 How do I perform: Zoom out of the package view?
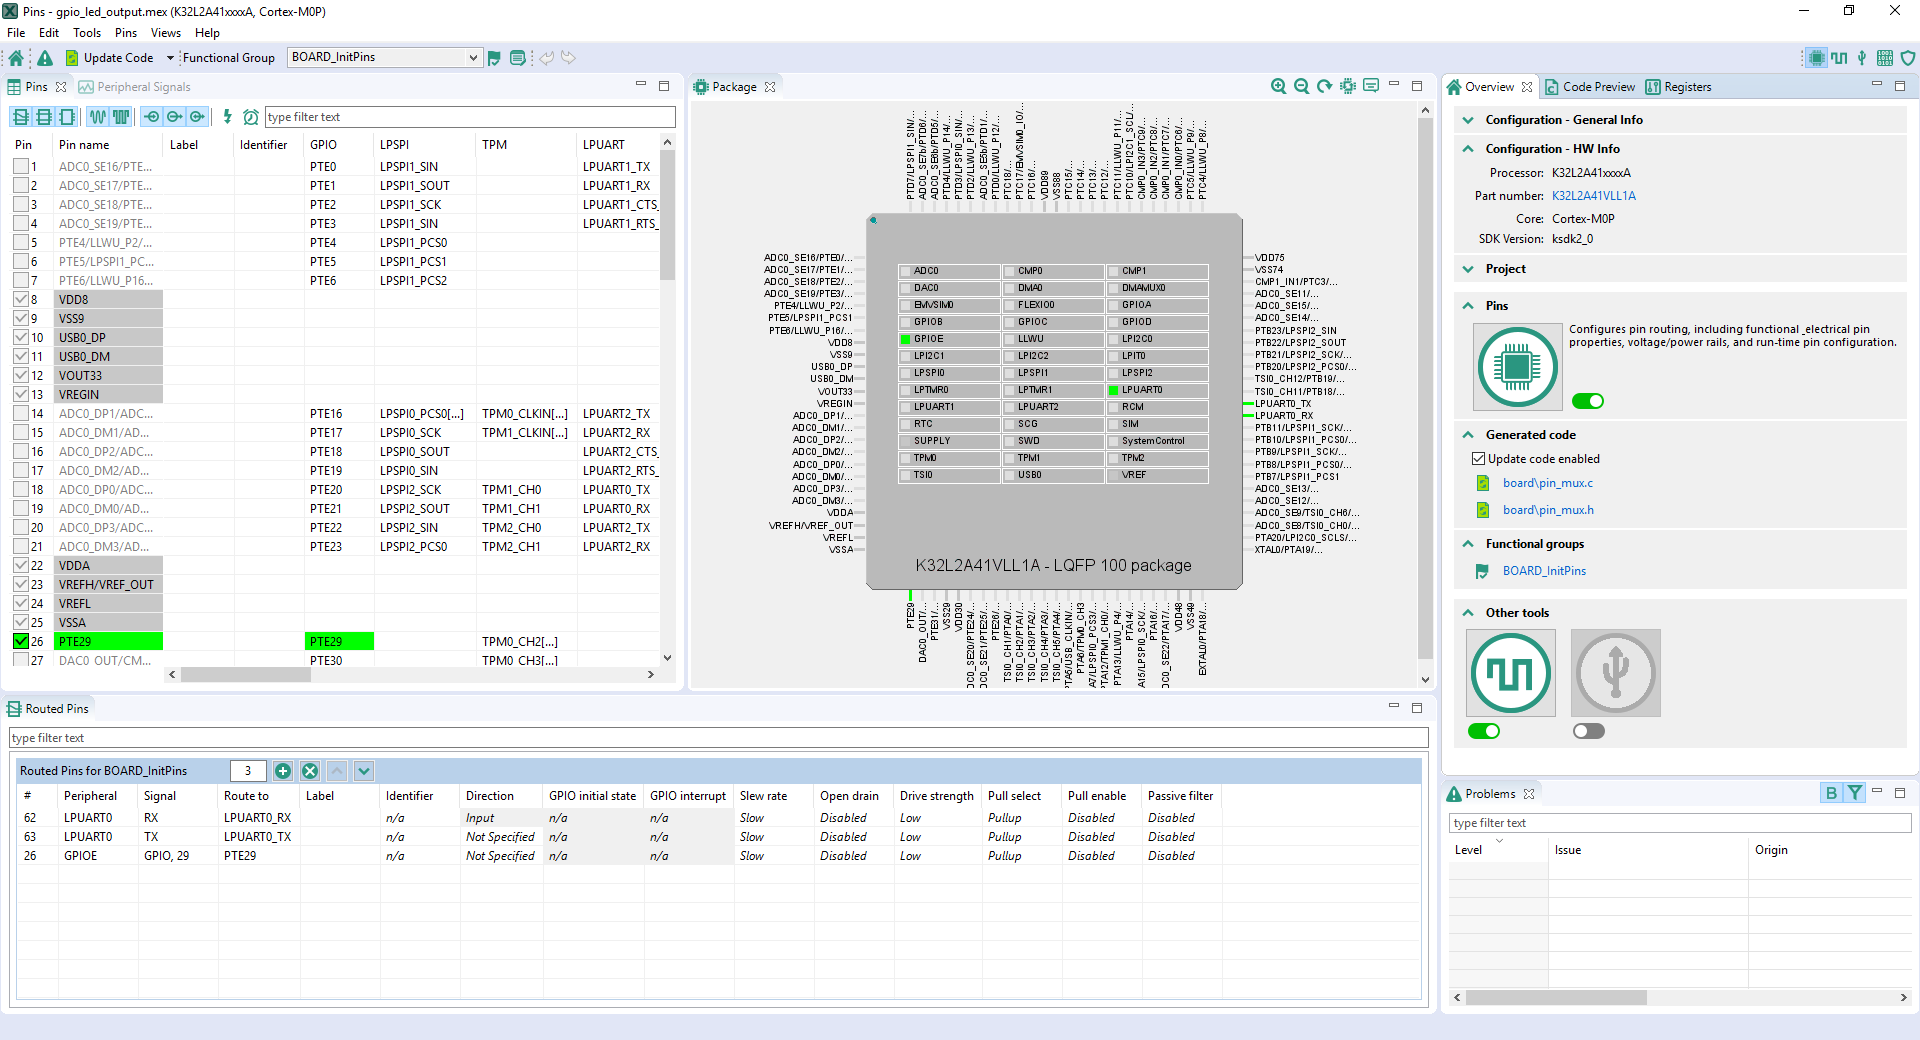[1301, 87]
